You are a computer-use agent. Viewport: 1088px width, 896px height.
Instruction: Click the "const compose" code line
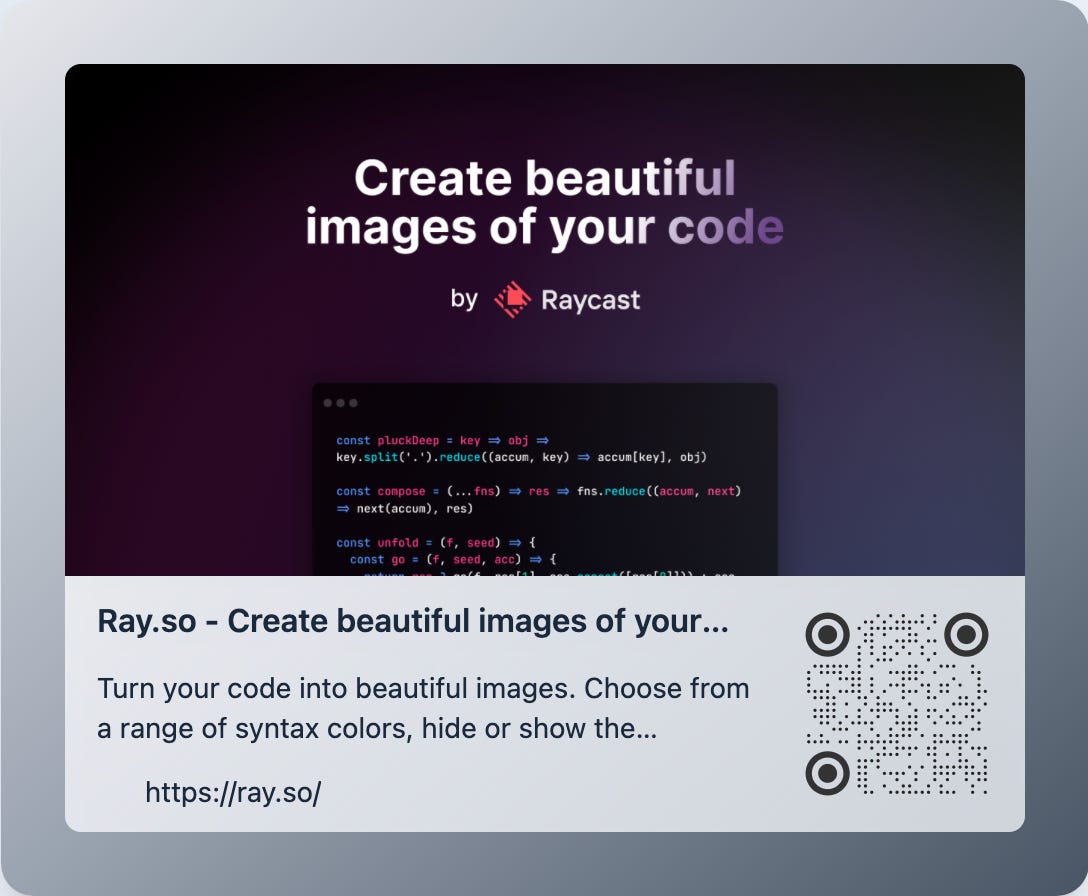click(x=538, y=491)
